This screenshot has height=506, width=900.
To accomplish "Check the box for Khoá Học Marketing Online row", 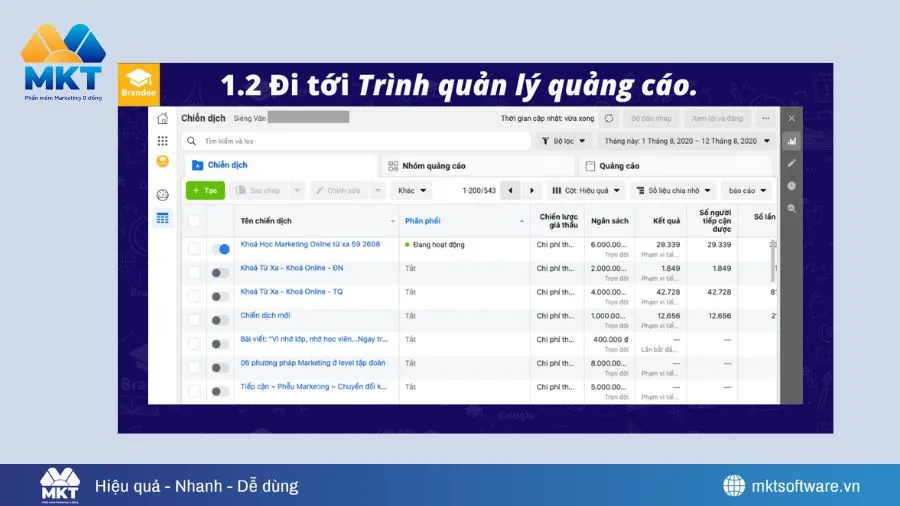I will tap(194, 248).
